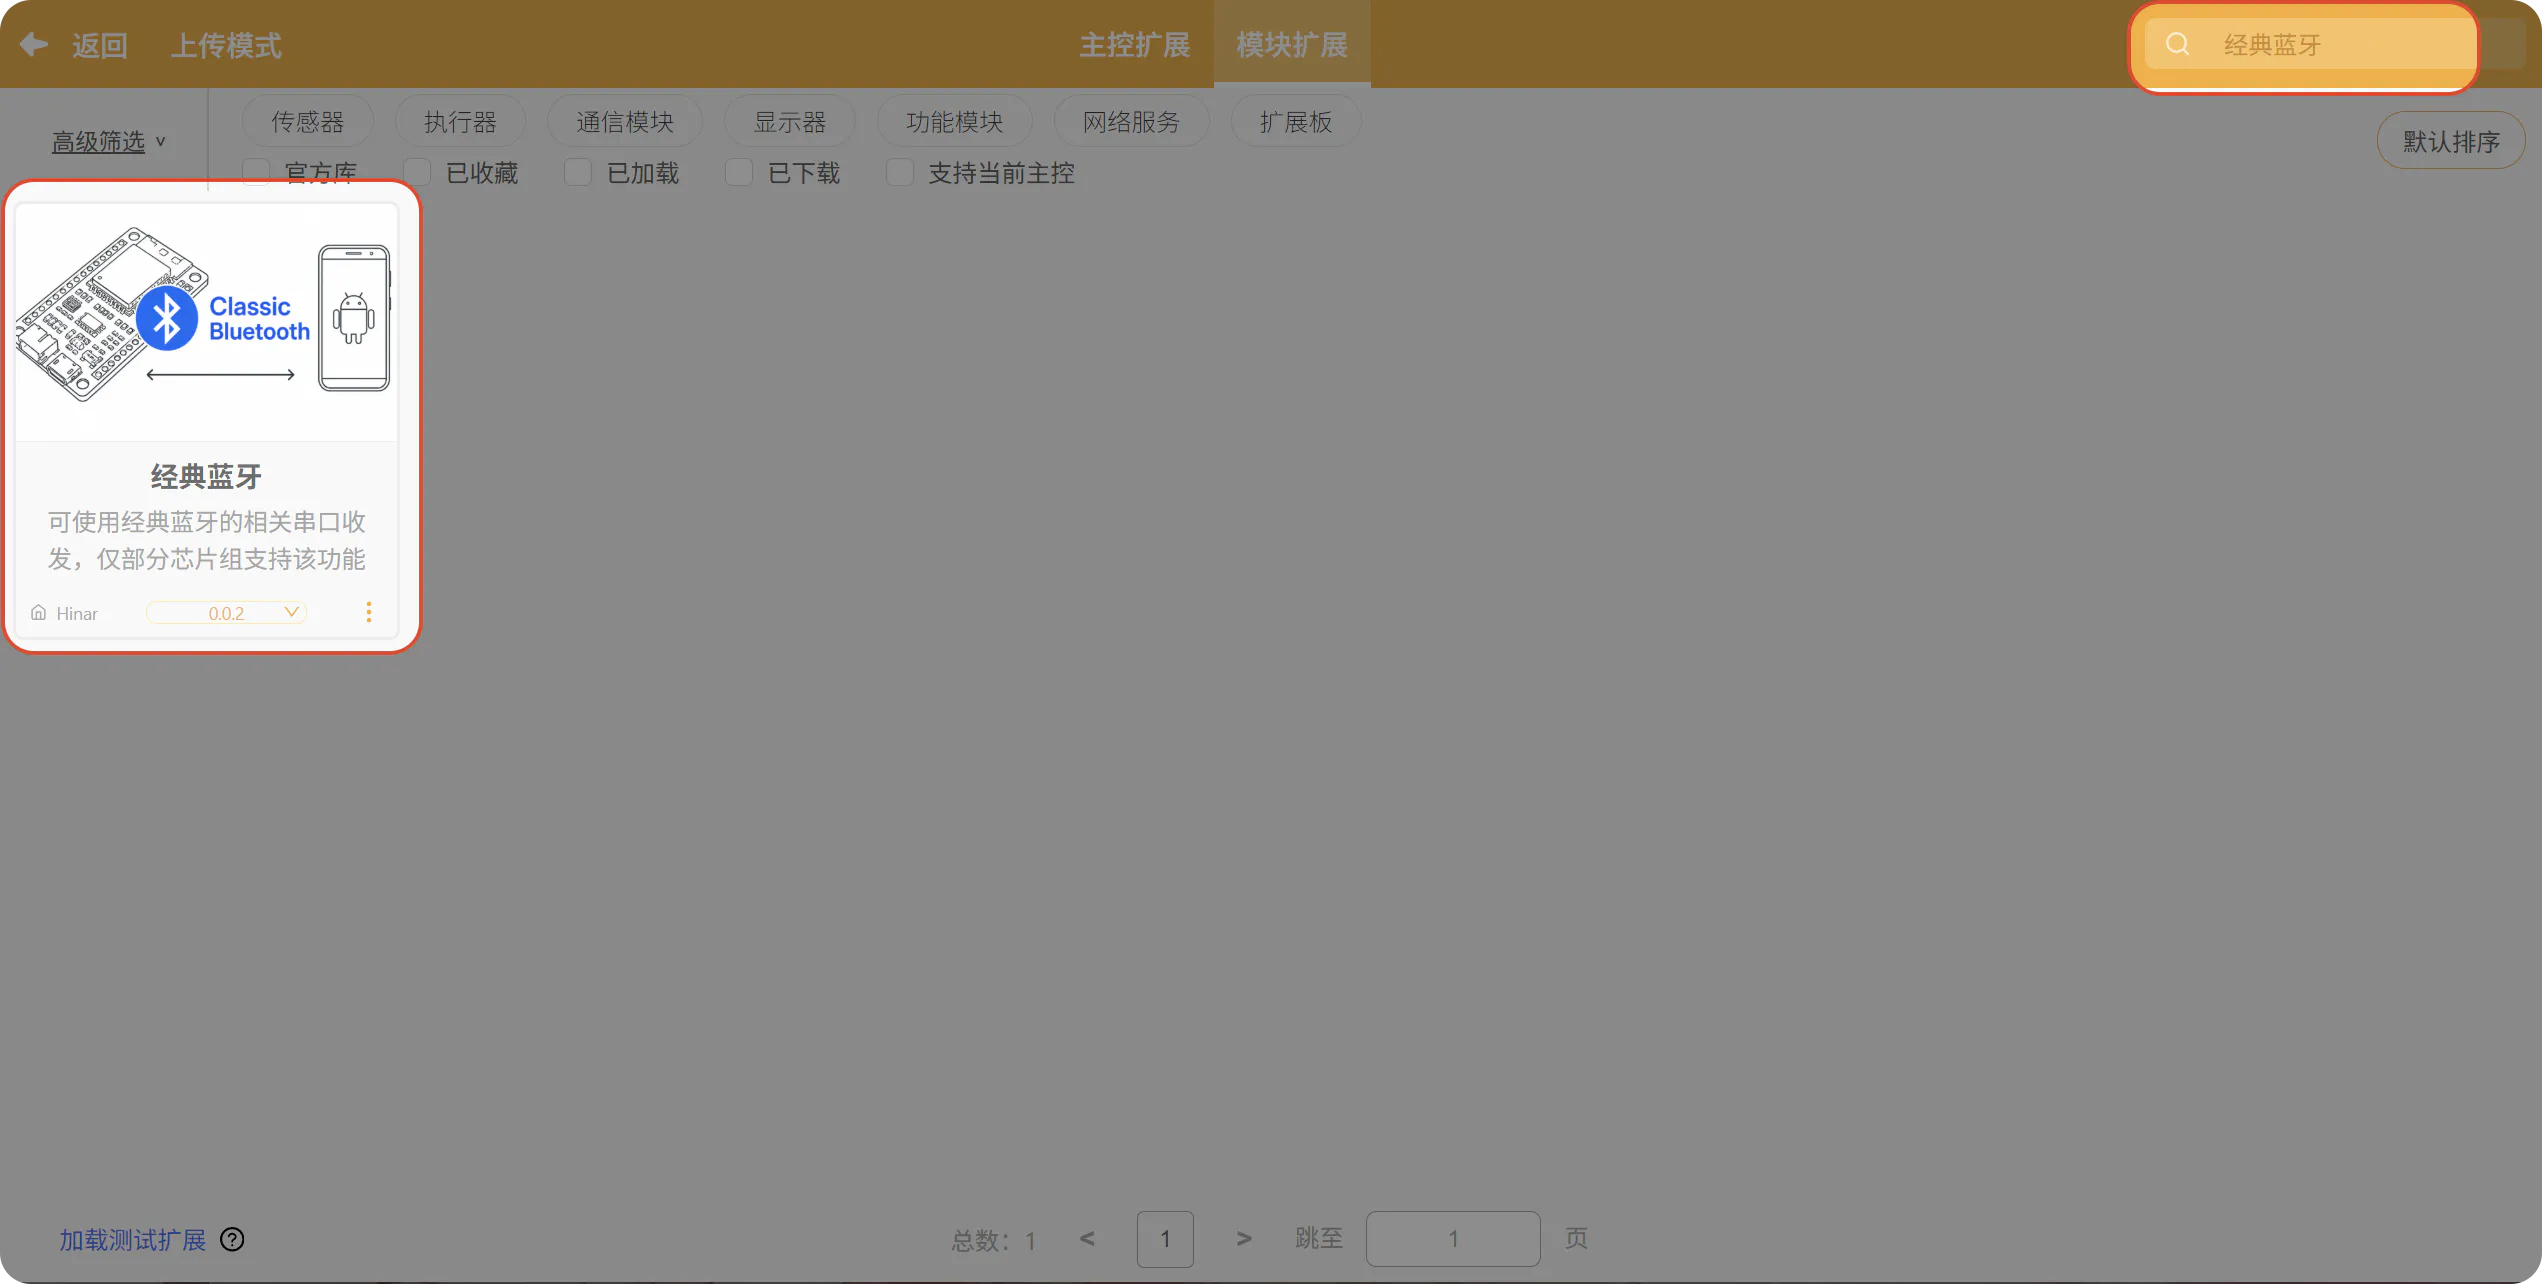Select the 功能模块 category
2542x1284 pixels.
955,121
